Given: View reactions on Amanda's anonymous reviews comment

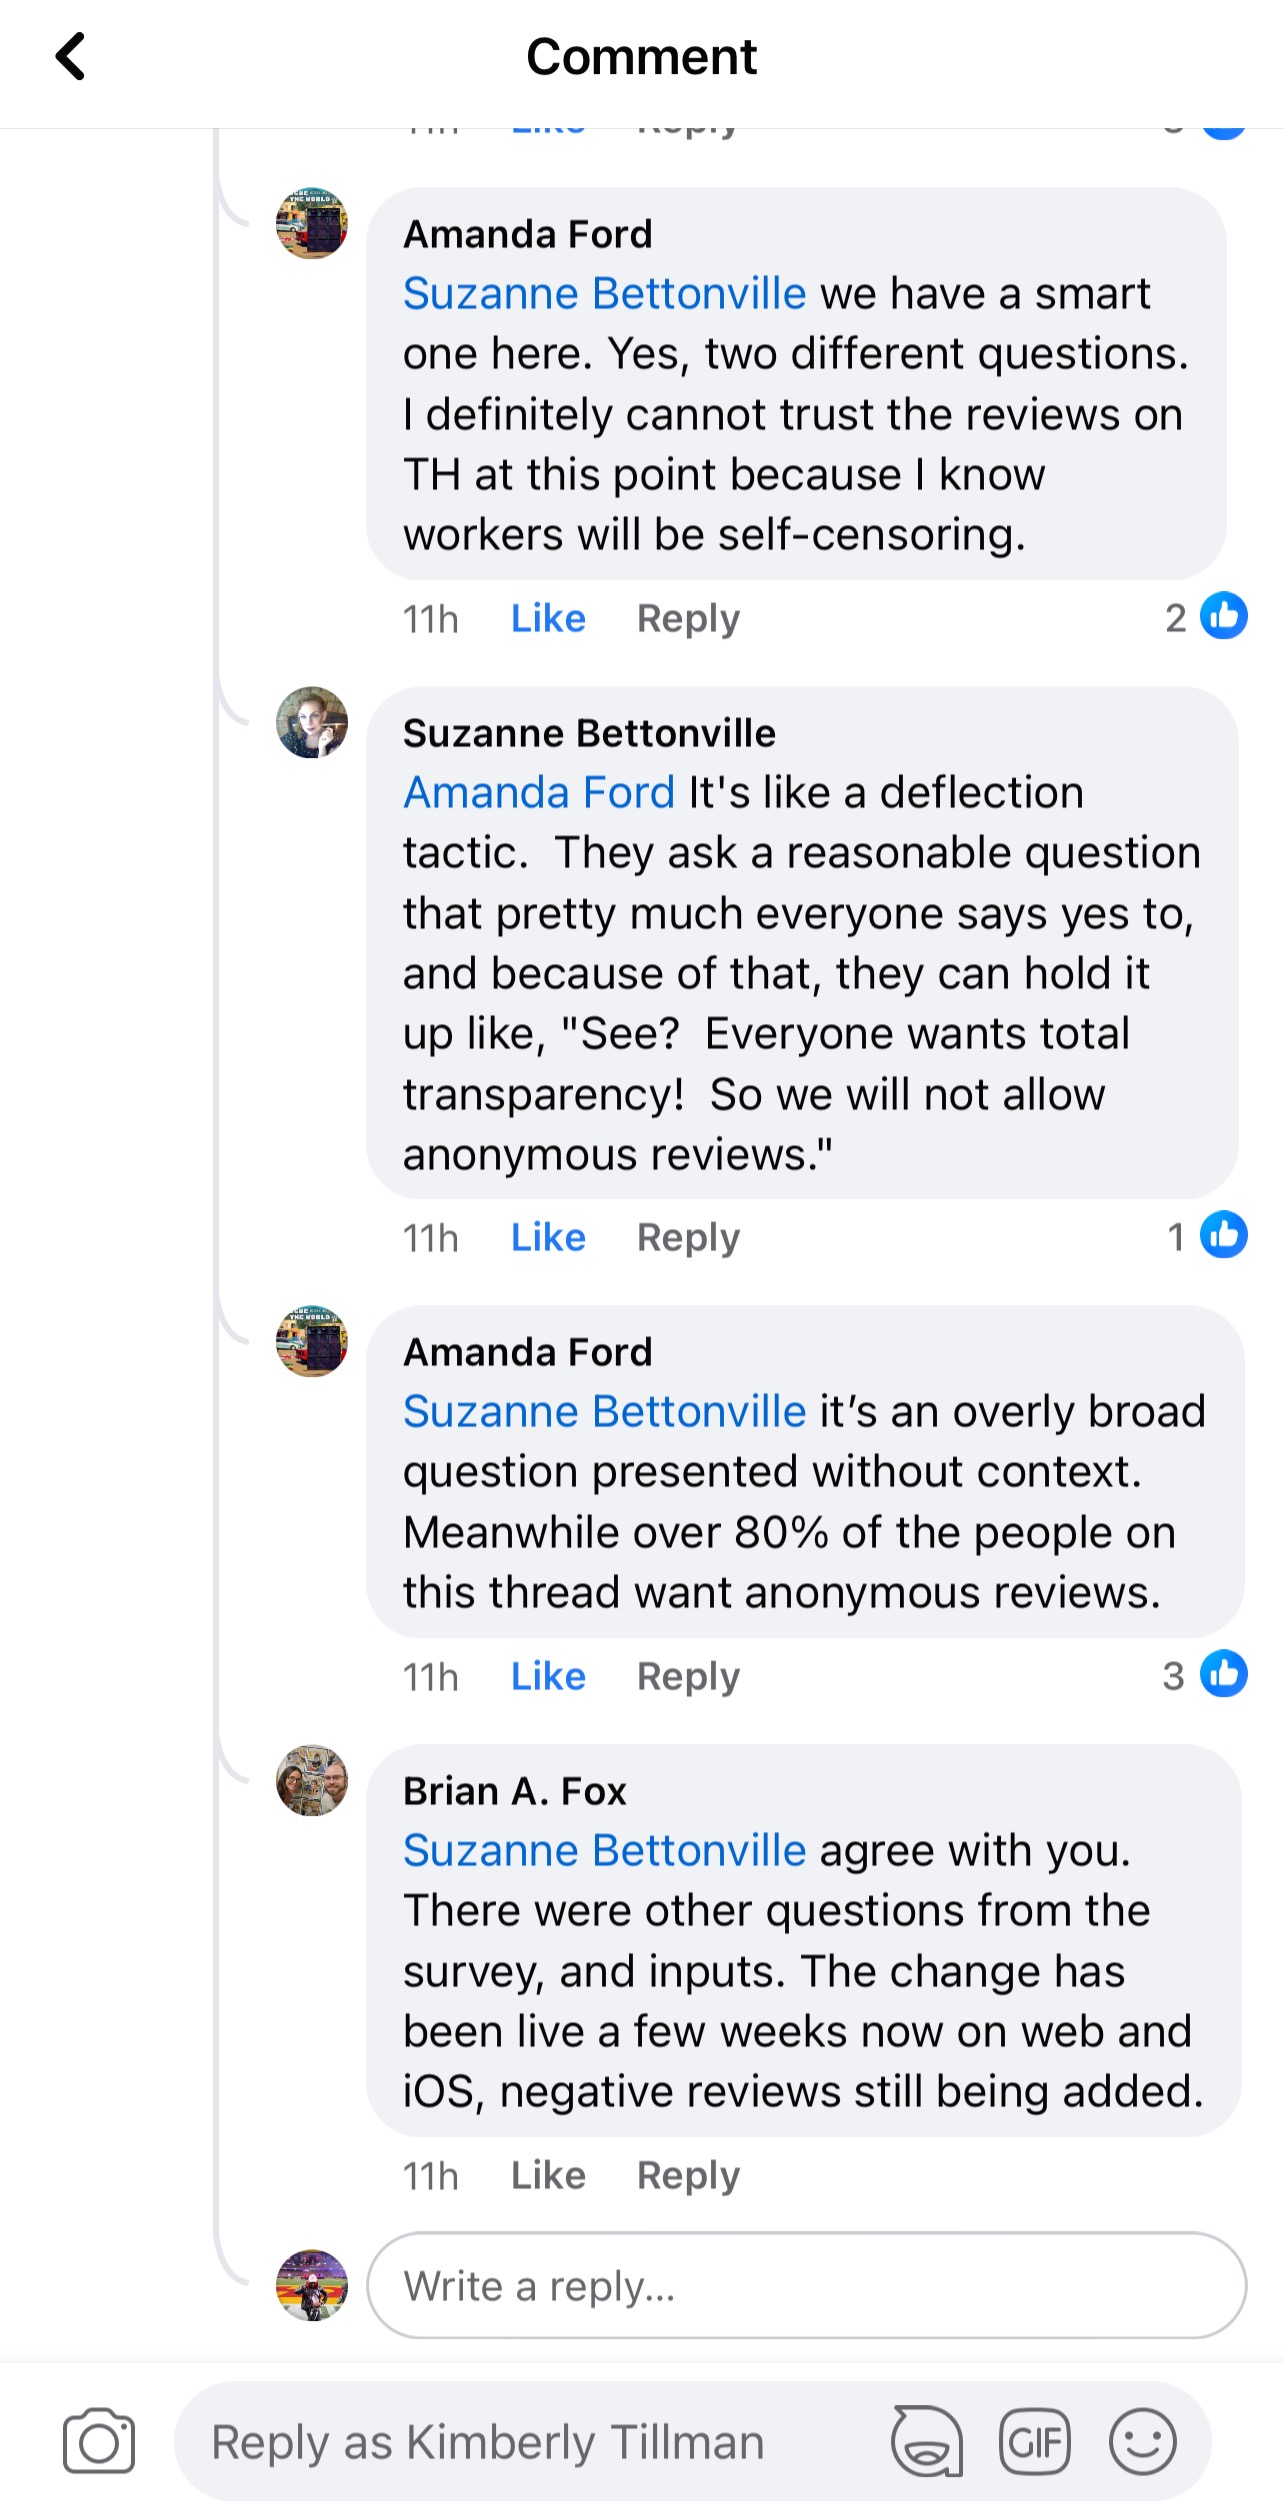Looking at the screenshot, I should [1206, 1675].
